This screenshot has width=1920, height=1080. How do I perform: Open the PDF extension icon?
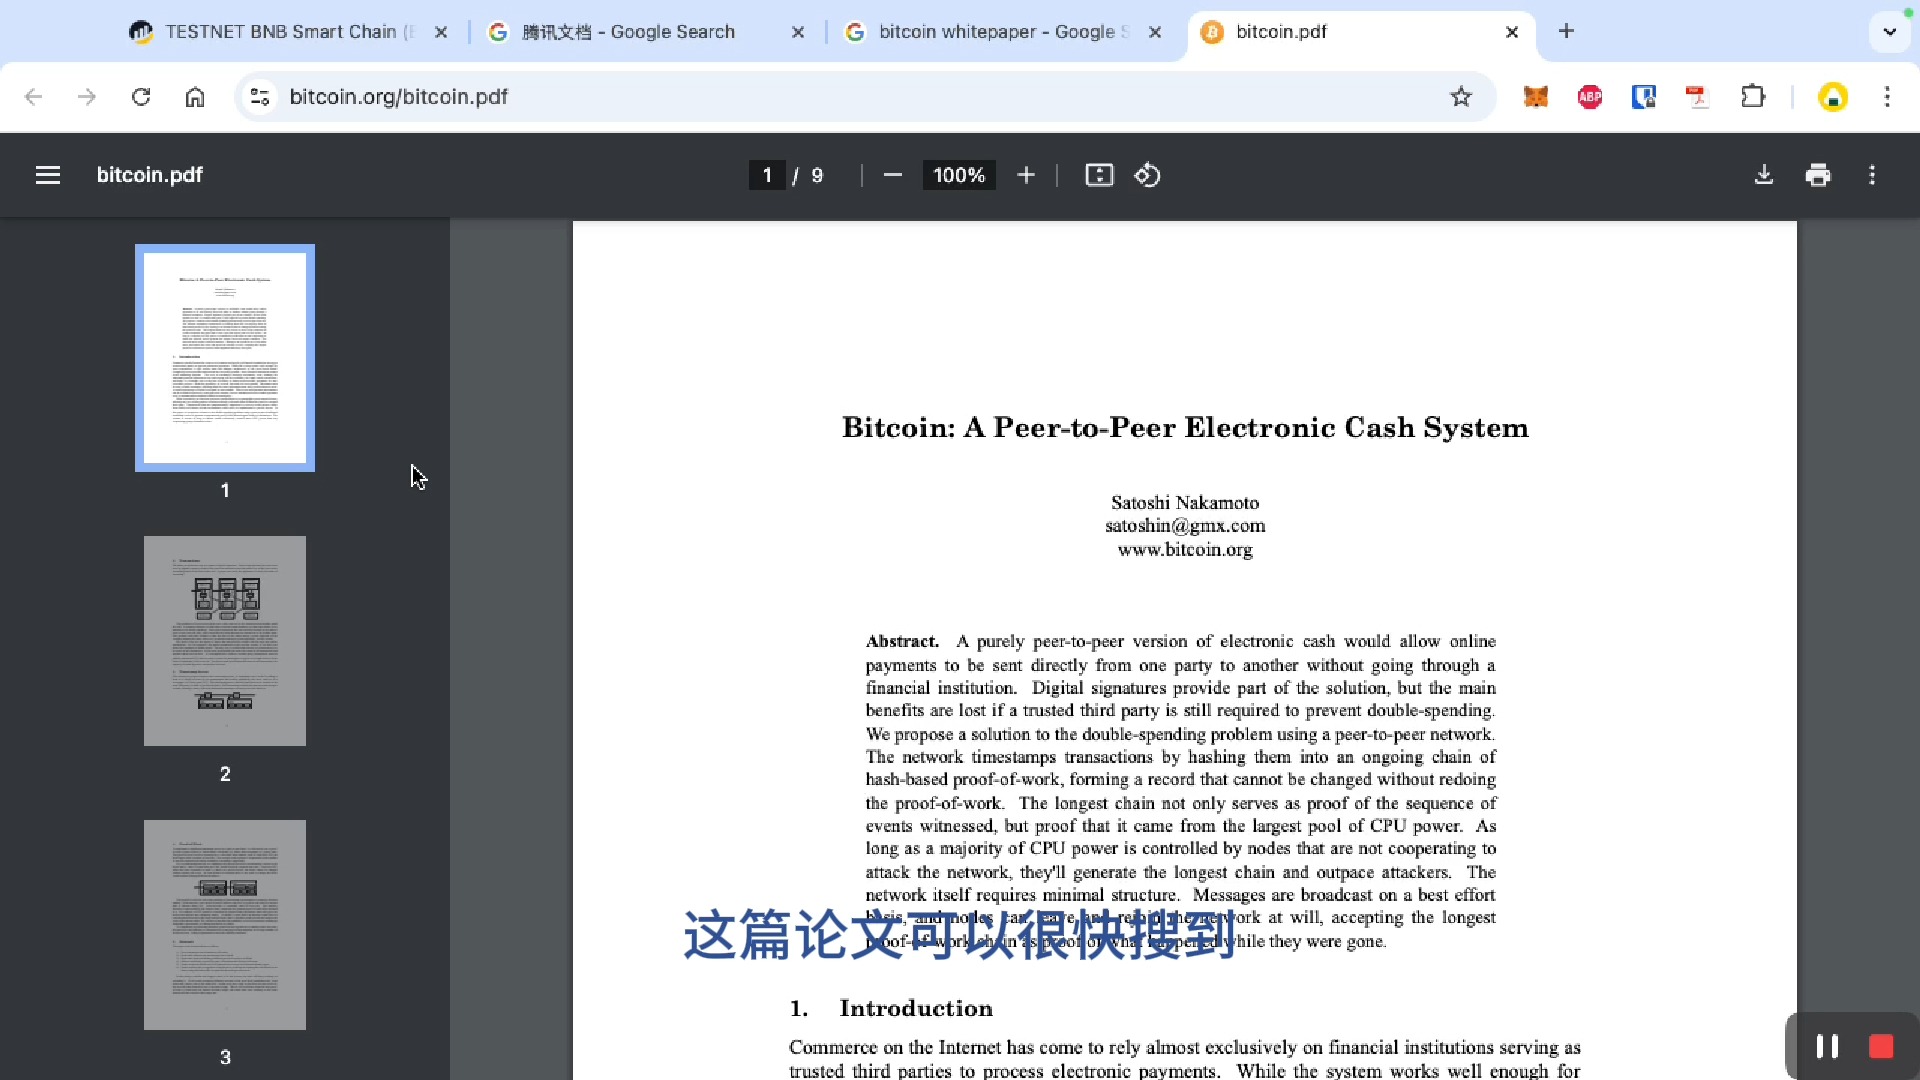(x=1698, y=97)
